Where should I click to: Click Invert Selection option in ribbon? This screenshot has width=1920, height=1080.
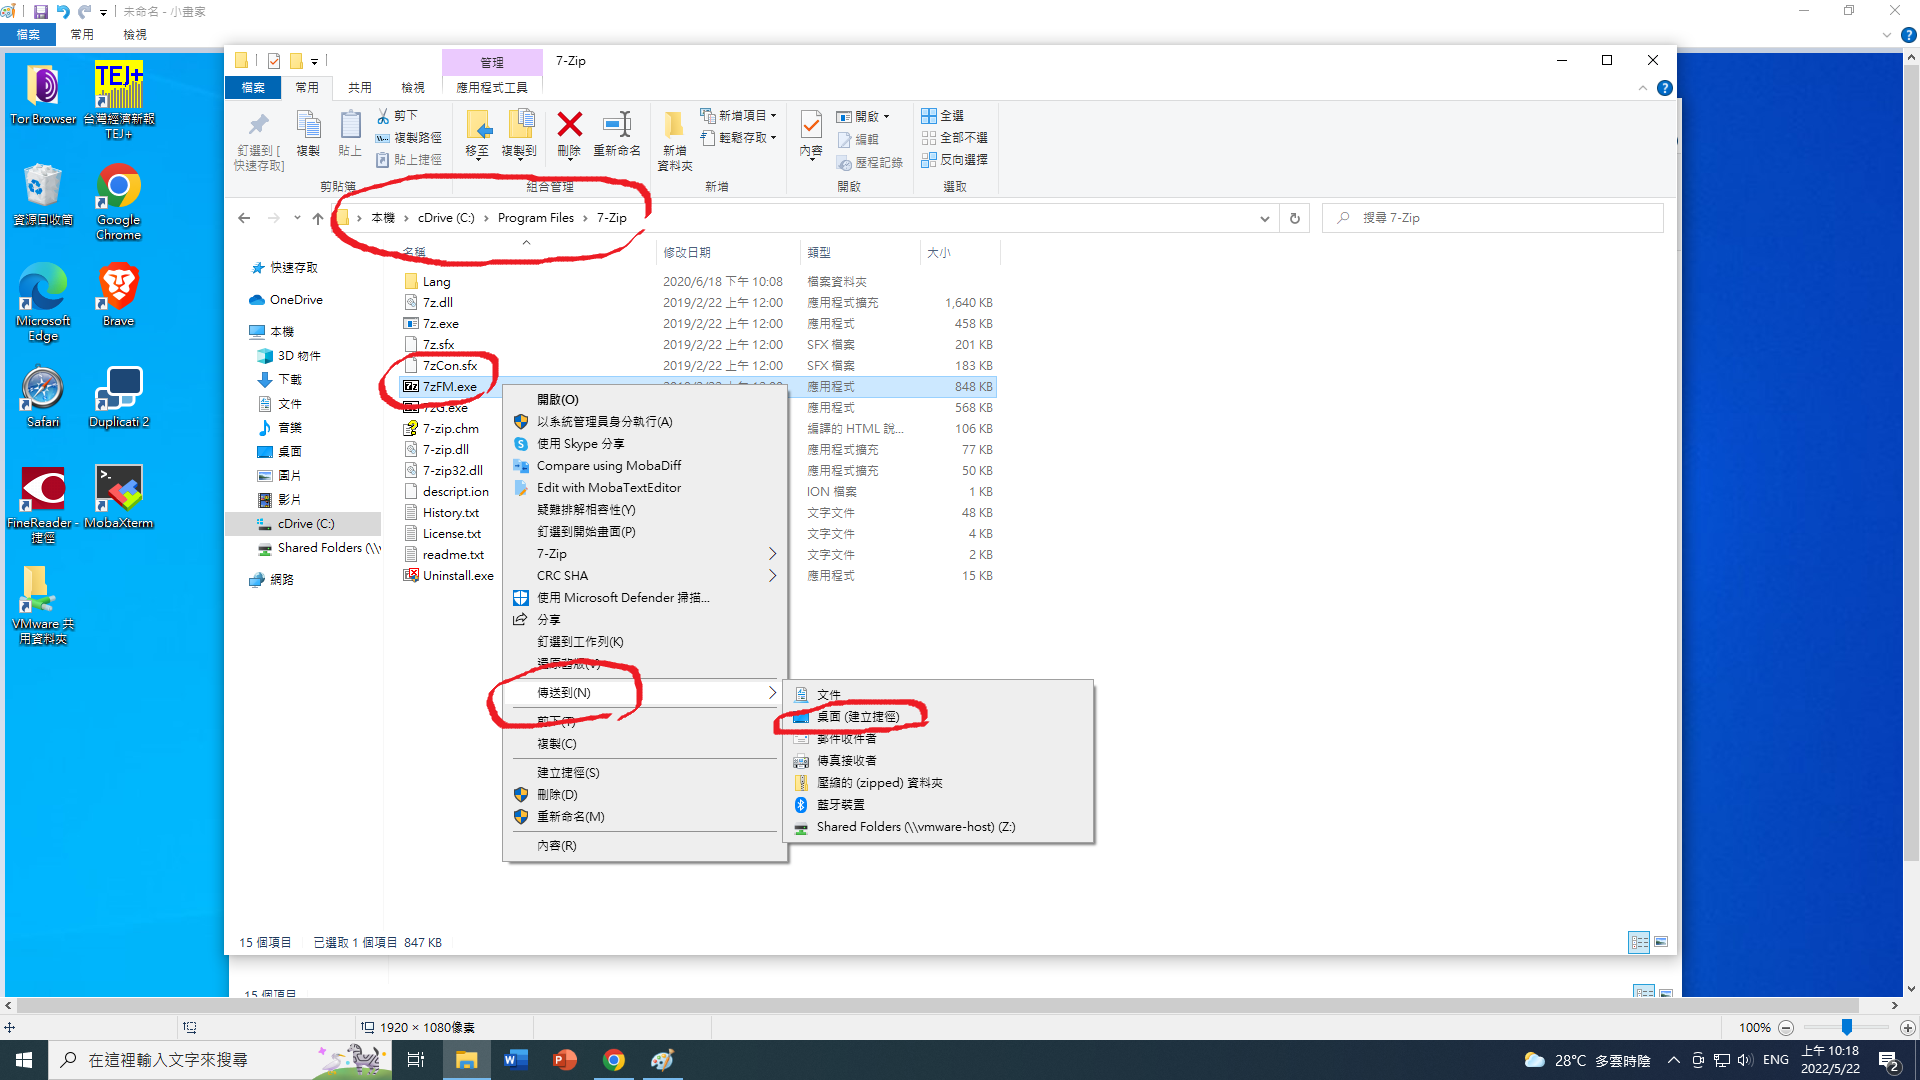point(954,160)
